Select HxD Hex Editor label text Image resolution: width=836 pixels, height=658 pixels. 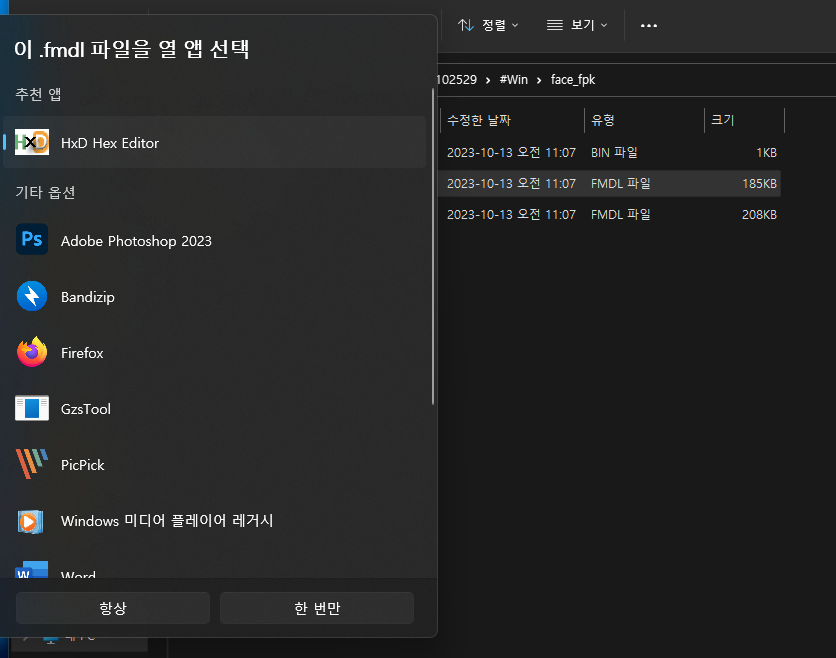click(110, 143)
